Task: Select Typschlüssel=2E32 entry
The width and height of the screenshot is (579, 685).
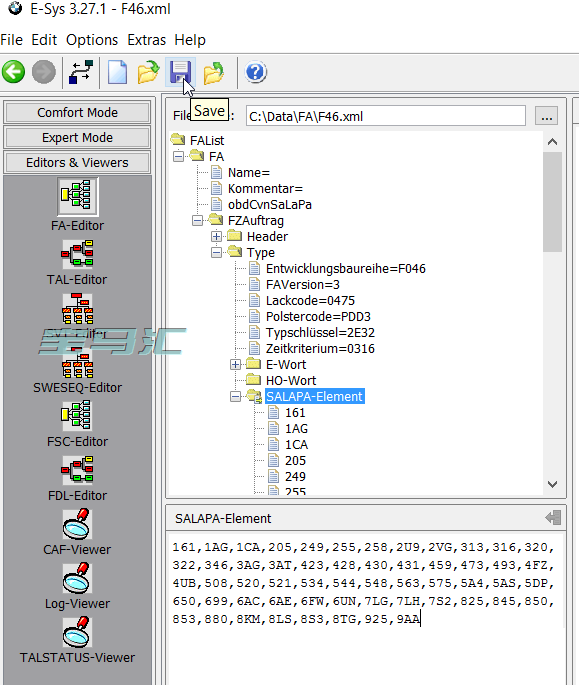Action: coord(320,333)
